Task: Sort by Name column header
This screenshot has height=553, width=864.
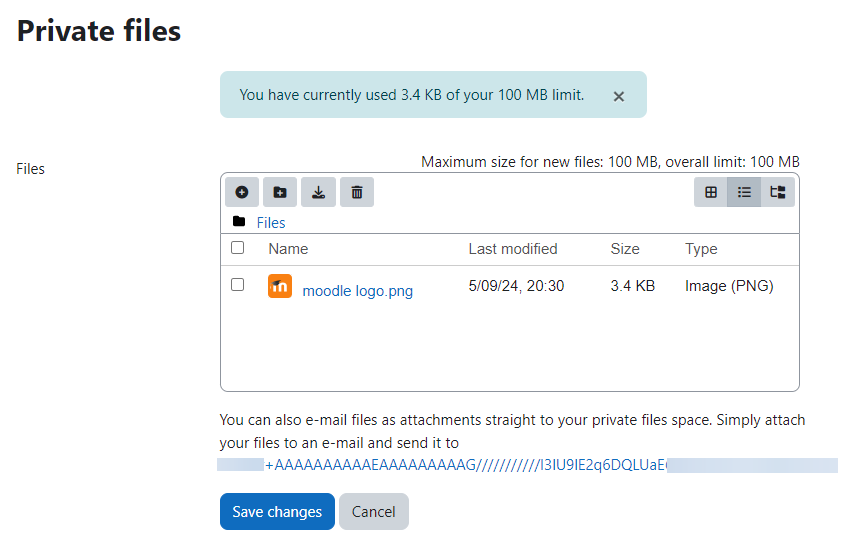Action: coord(288,249)
